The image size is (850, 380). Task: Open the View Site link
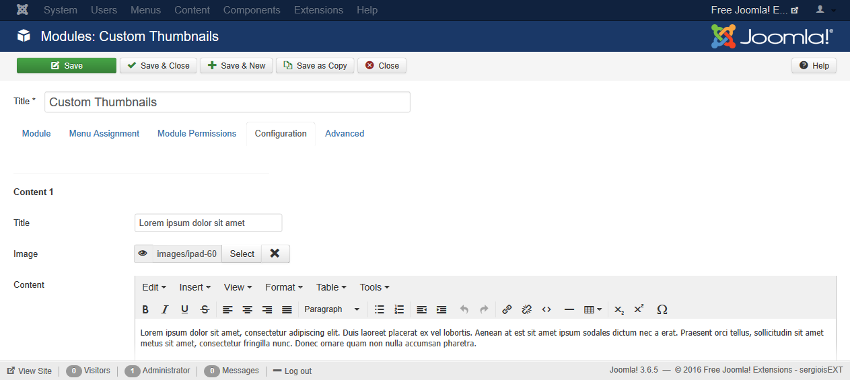pos(30,371)
